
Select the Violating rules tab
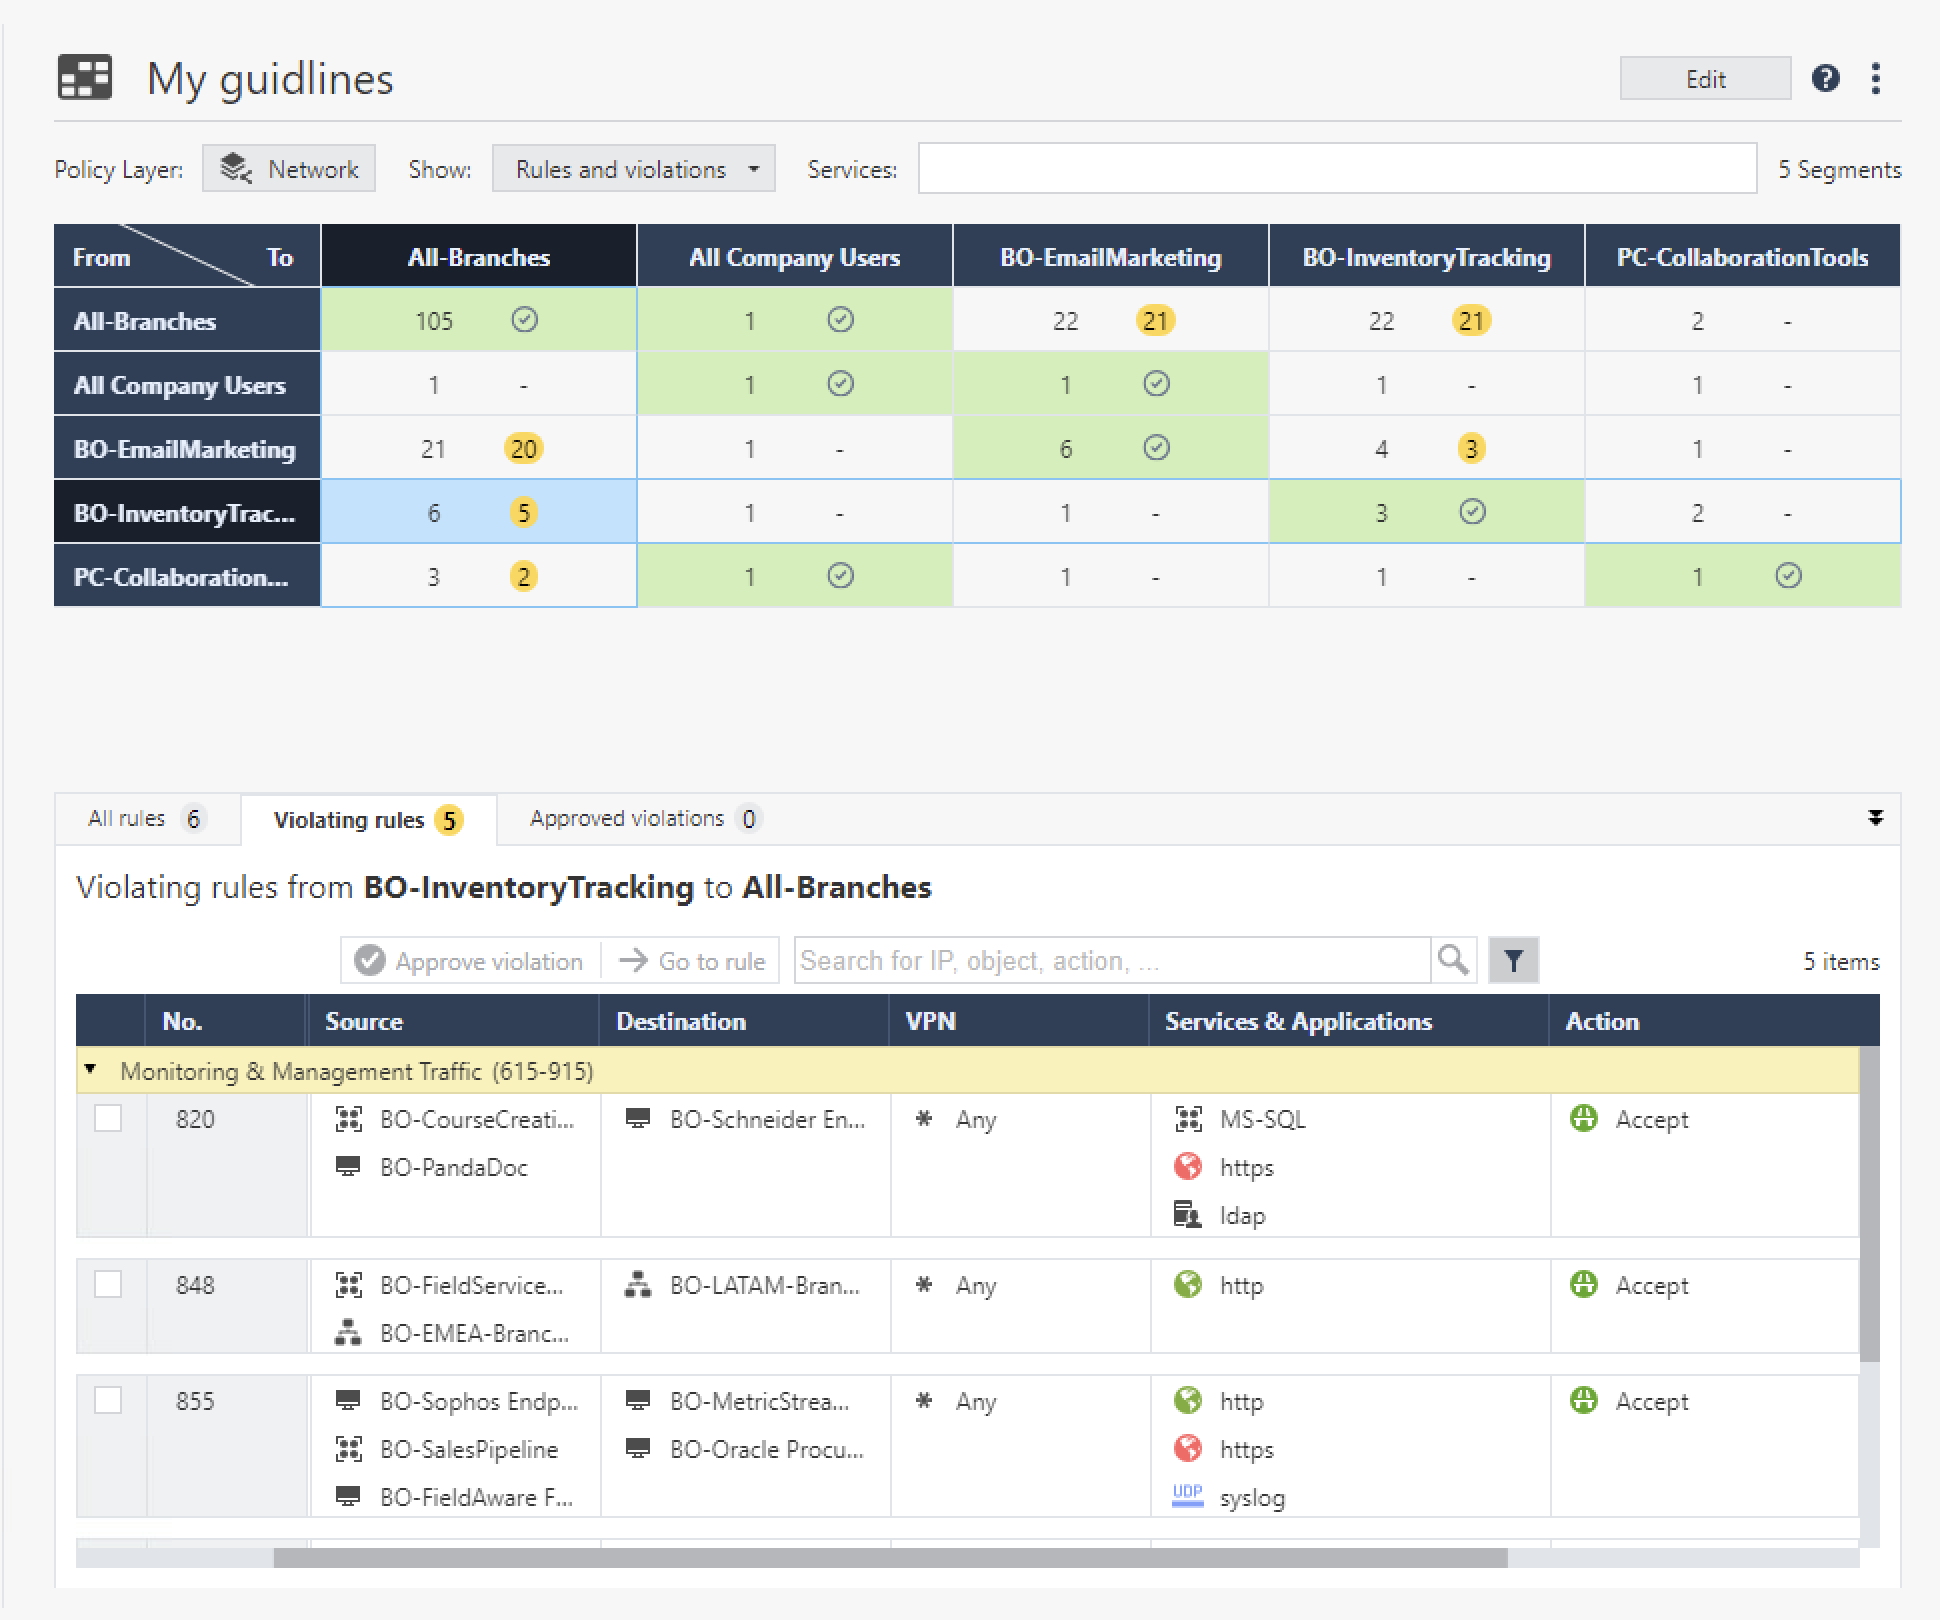(x=368, y=820)
